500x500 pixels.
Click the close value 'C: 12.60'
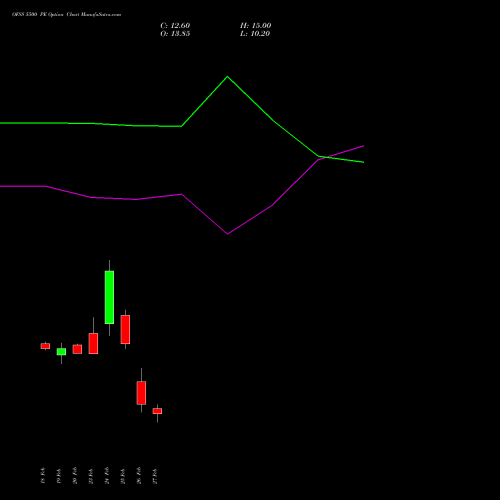click(x=175, y=26)
